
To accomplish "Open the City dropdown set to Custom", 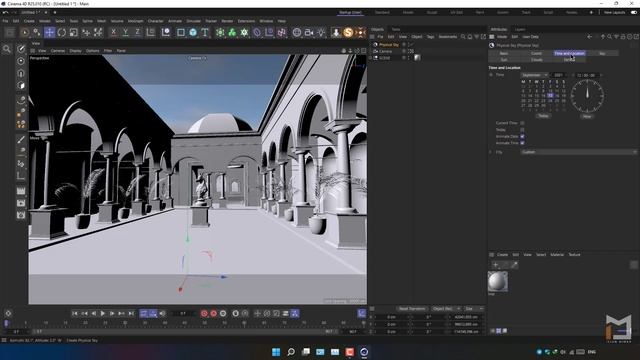I will click(x=578, y=152).
